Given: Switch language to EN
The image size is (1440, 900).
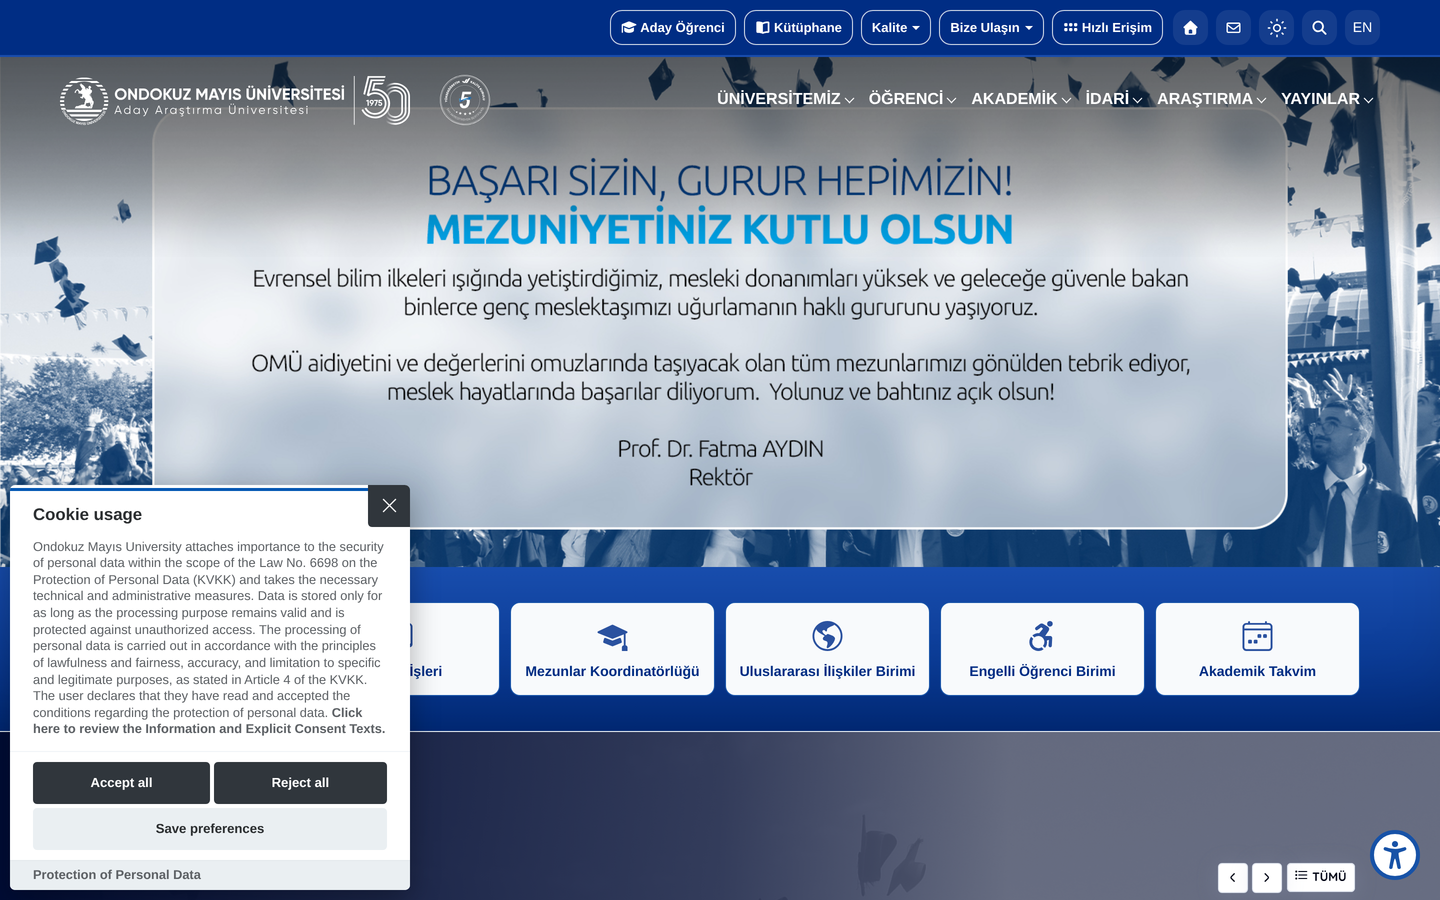Looking at the screenshot, I should coord(1362,28).
